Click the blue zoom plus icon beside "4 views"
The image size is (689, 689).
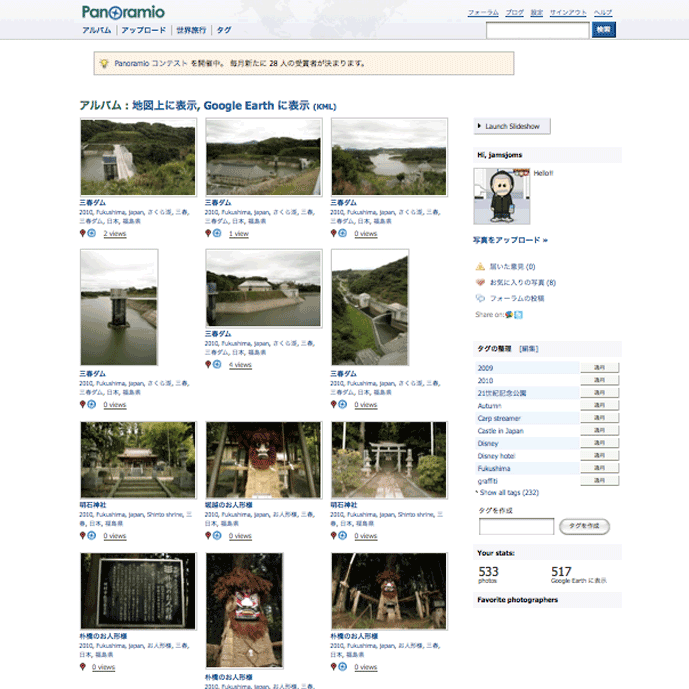coord(217,364)
